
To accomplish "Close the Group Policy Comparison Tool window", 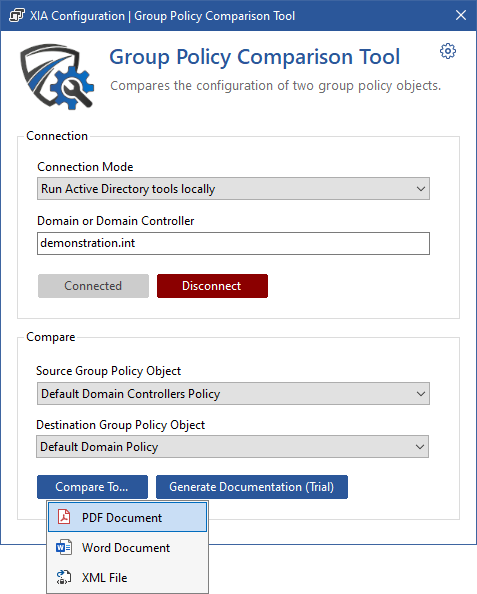I will tap(461, 16).
